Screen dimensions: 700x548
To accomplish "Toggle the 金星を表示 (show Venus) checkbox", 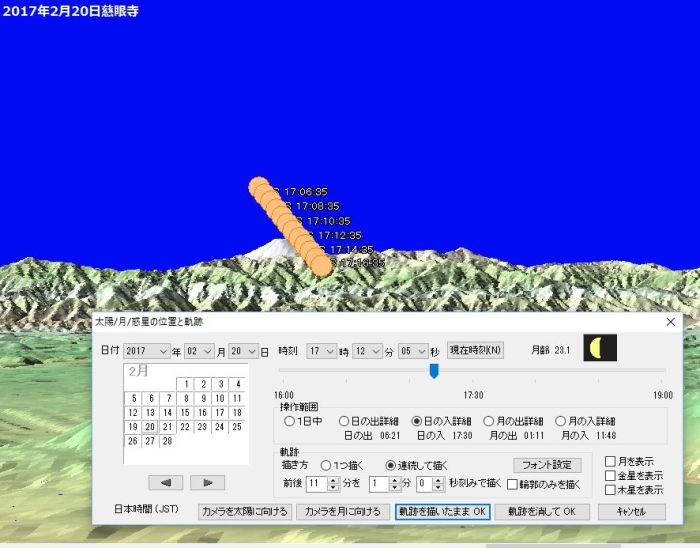I will pyautogui.click(x=610, y=476).
